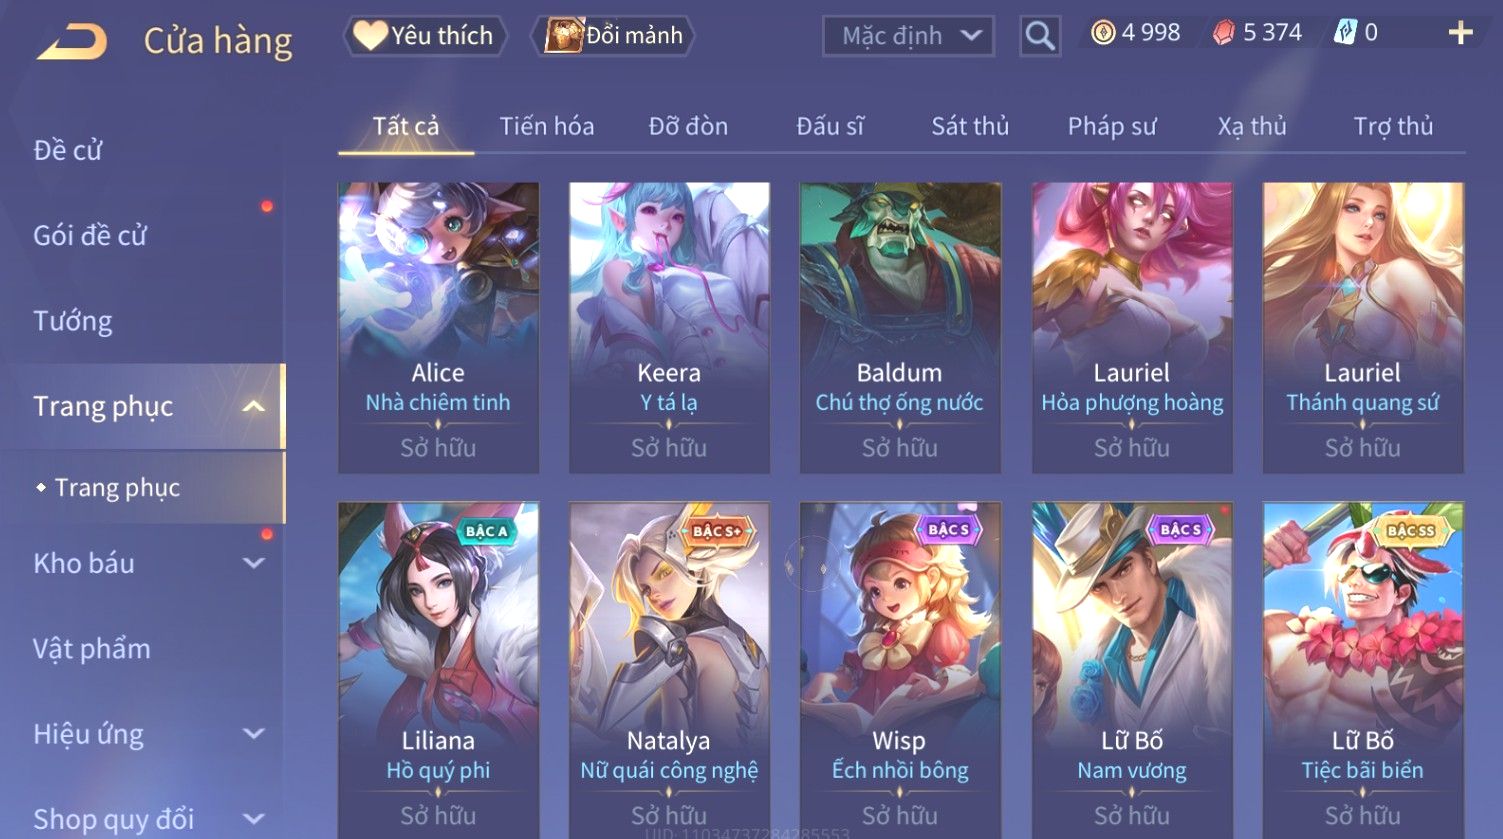Switch to the Pháp sư tab
Image resolution: width=1503 pixels, height=839 pixels.
pos(1111,126)
